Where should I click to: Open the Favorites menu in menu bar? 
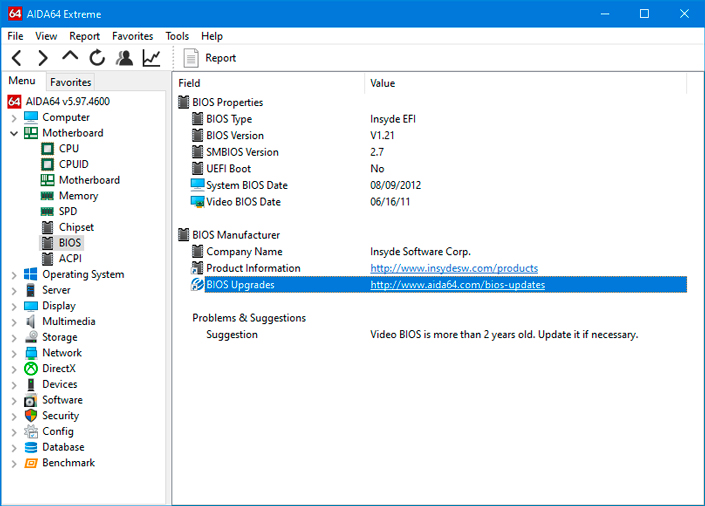(133, 36)
